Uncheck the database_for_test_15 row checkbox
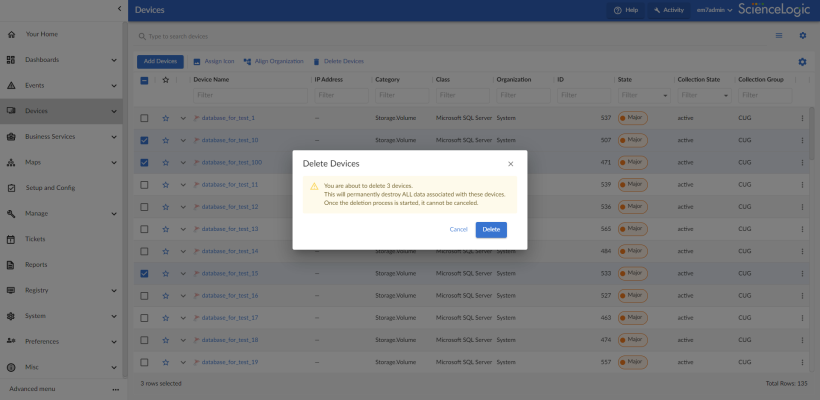This screenshot has width=820, height=400. tap(144, 273)
